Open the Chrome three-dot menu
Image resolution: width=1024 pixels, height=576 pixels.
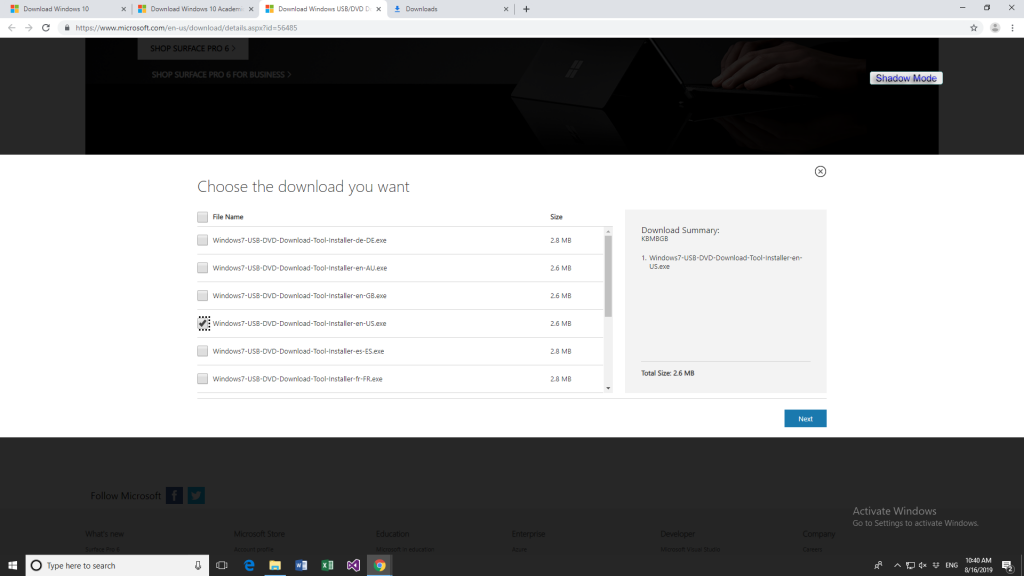click(1012, 27)
